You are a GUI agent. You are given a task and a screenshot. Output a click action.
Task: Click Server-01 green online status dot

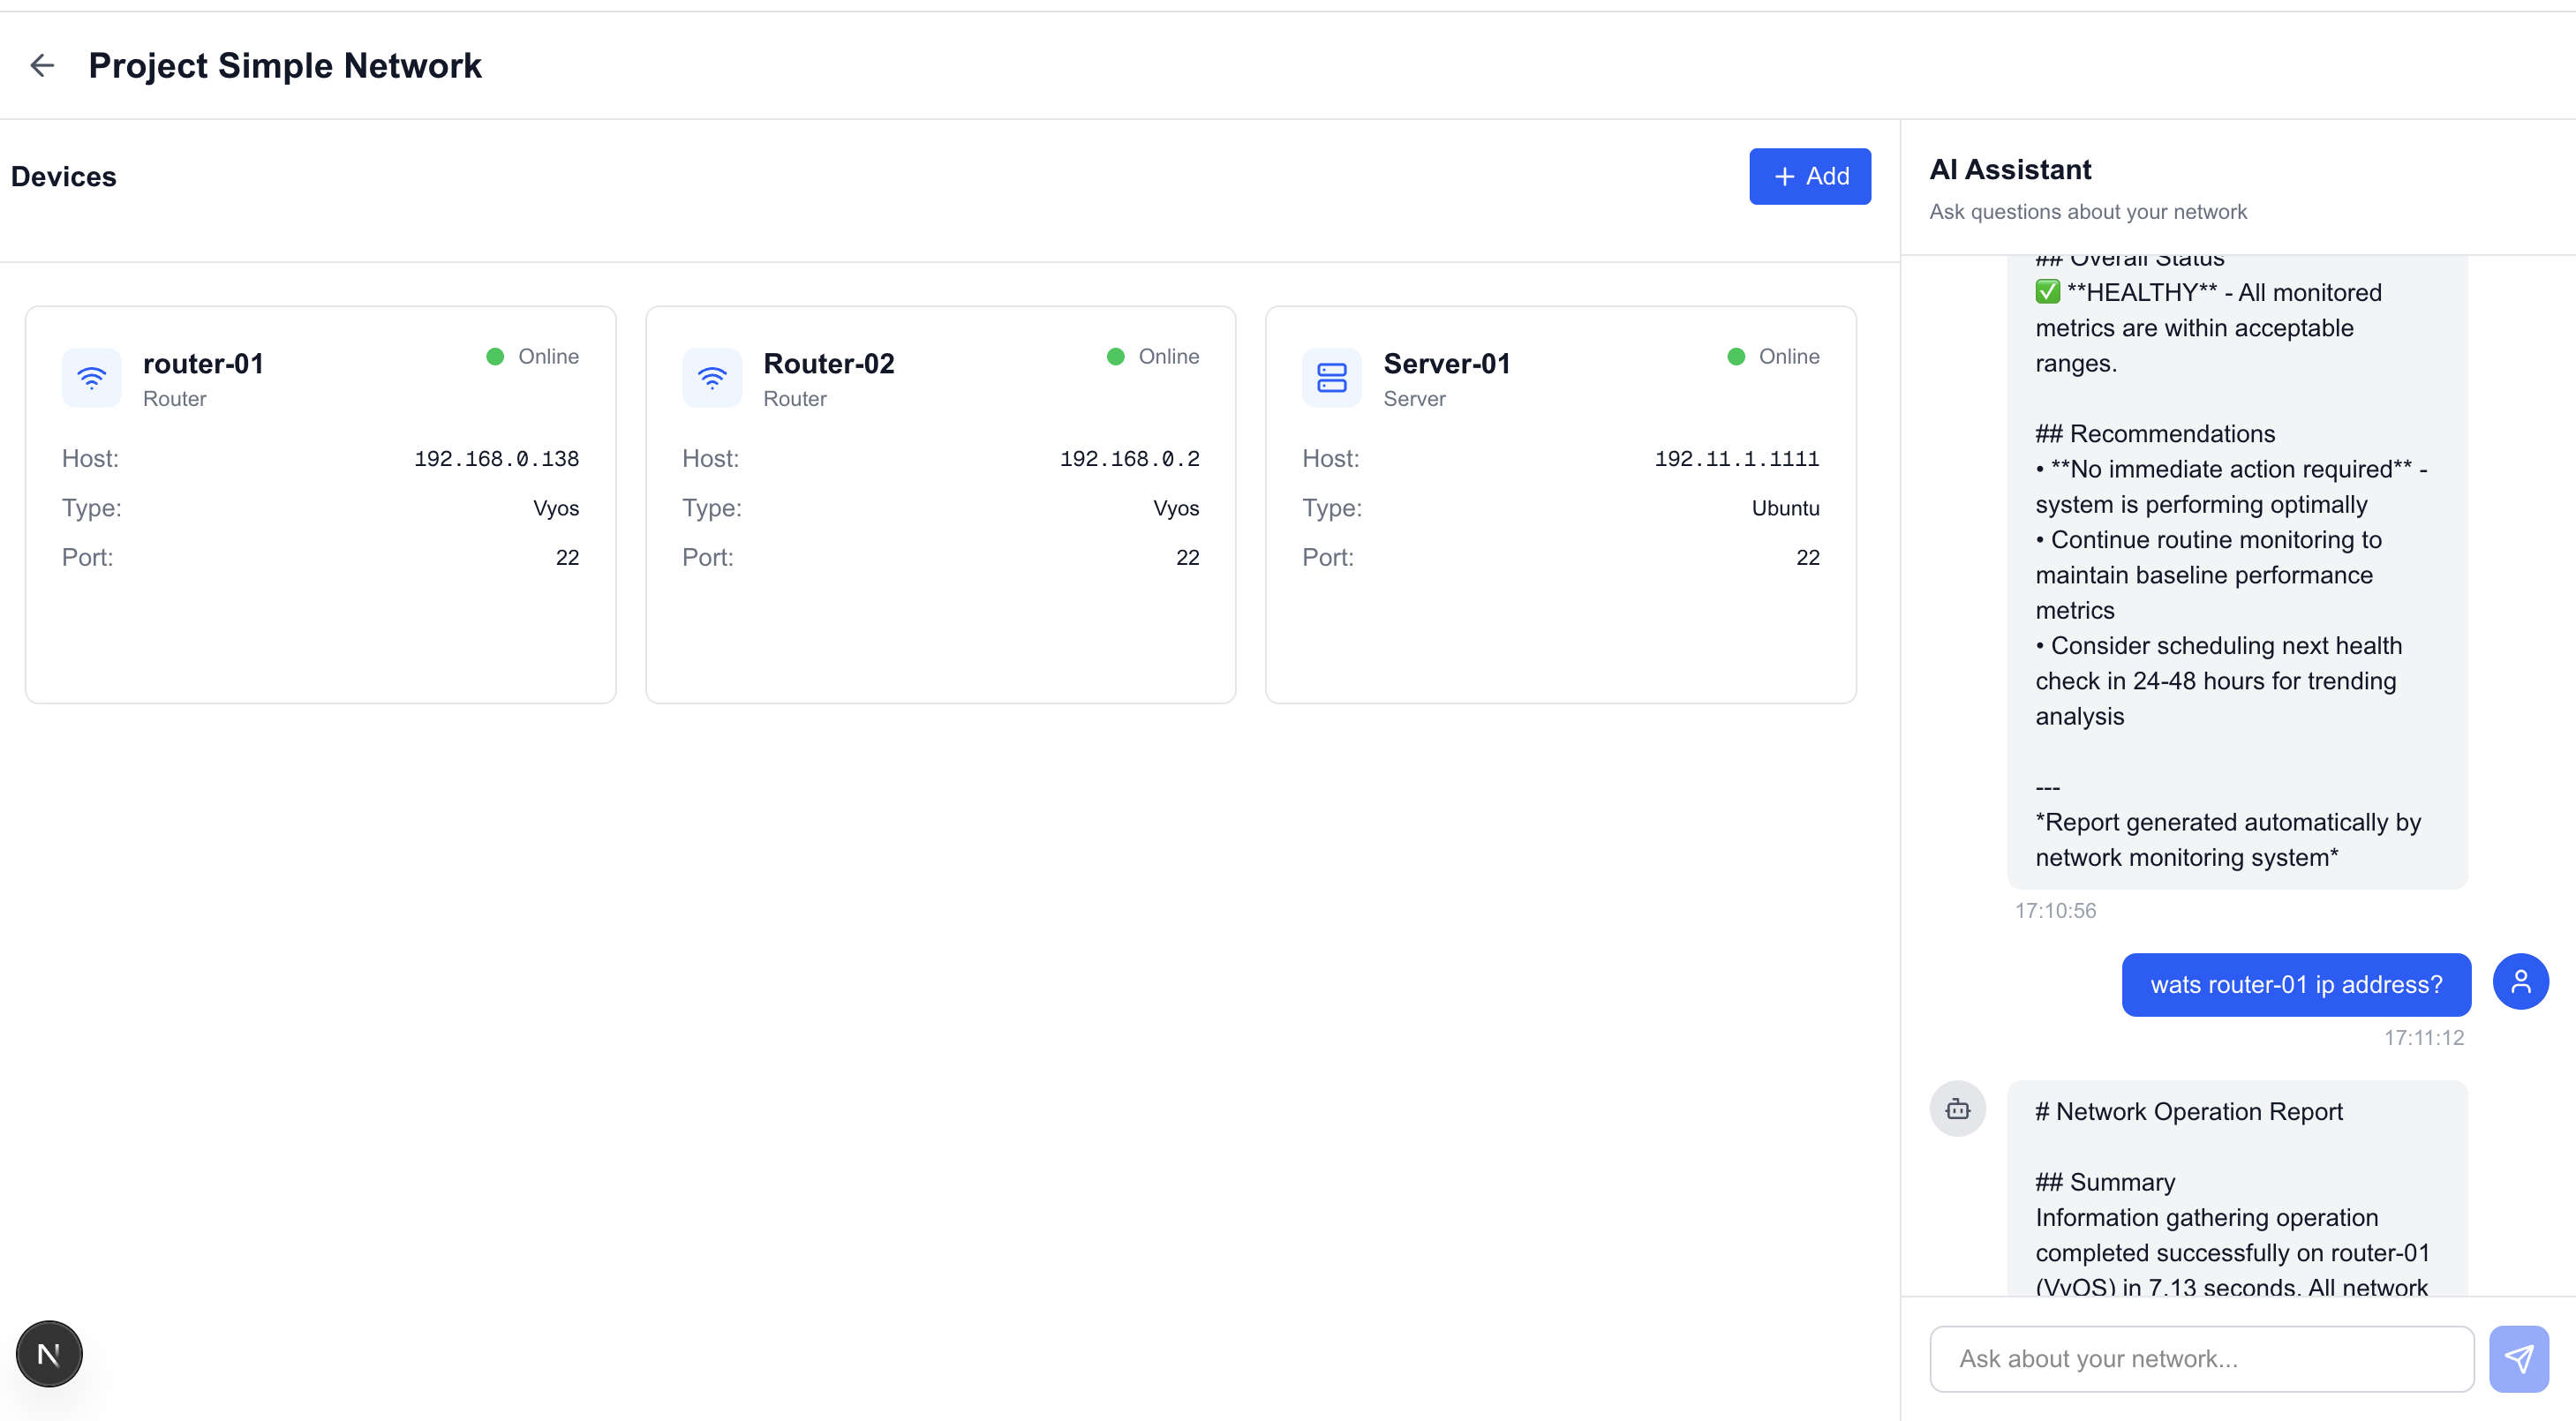tap(1736, 357)
